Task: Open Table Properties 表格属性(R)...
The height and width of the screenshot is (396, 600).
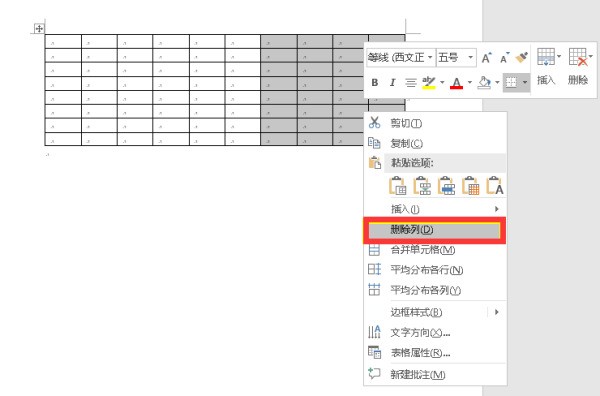Action: 435,352
